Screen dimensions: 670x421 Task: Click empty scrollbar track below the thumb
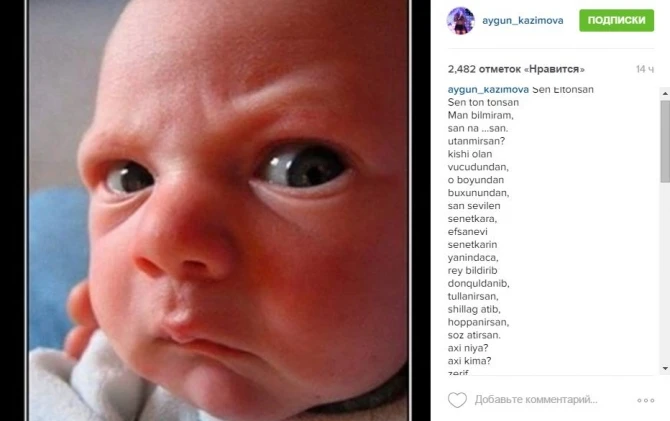pyautogui.click(x=665, y=274)
